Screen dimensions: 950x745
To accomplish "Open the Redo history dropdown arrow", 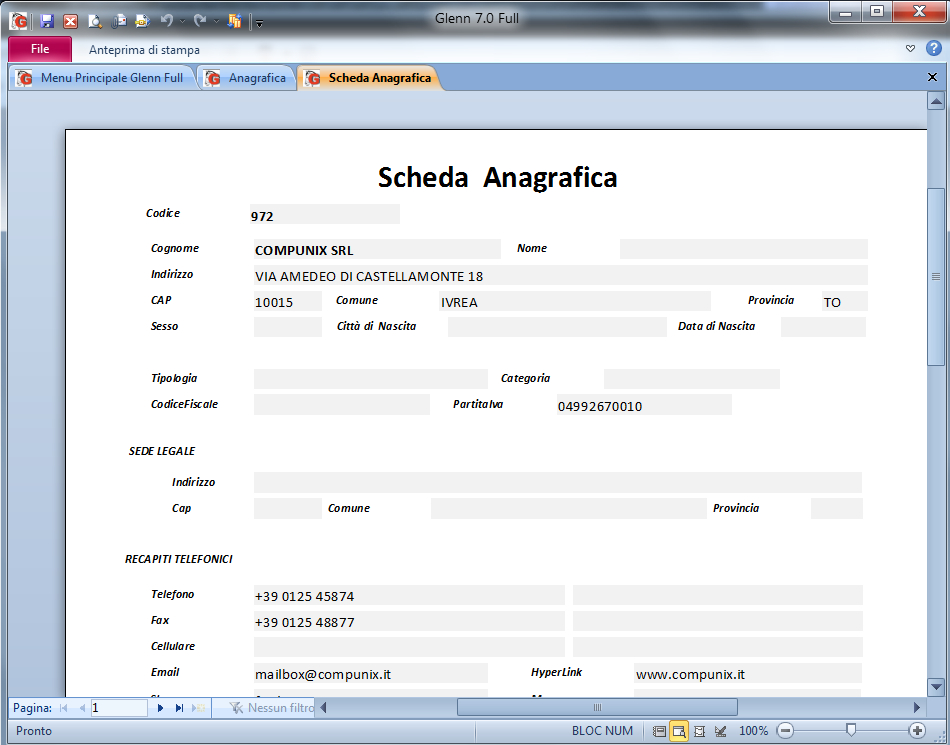I will [216, 22].
